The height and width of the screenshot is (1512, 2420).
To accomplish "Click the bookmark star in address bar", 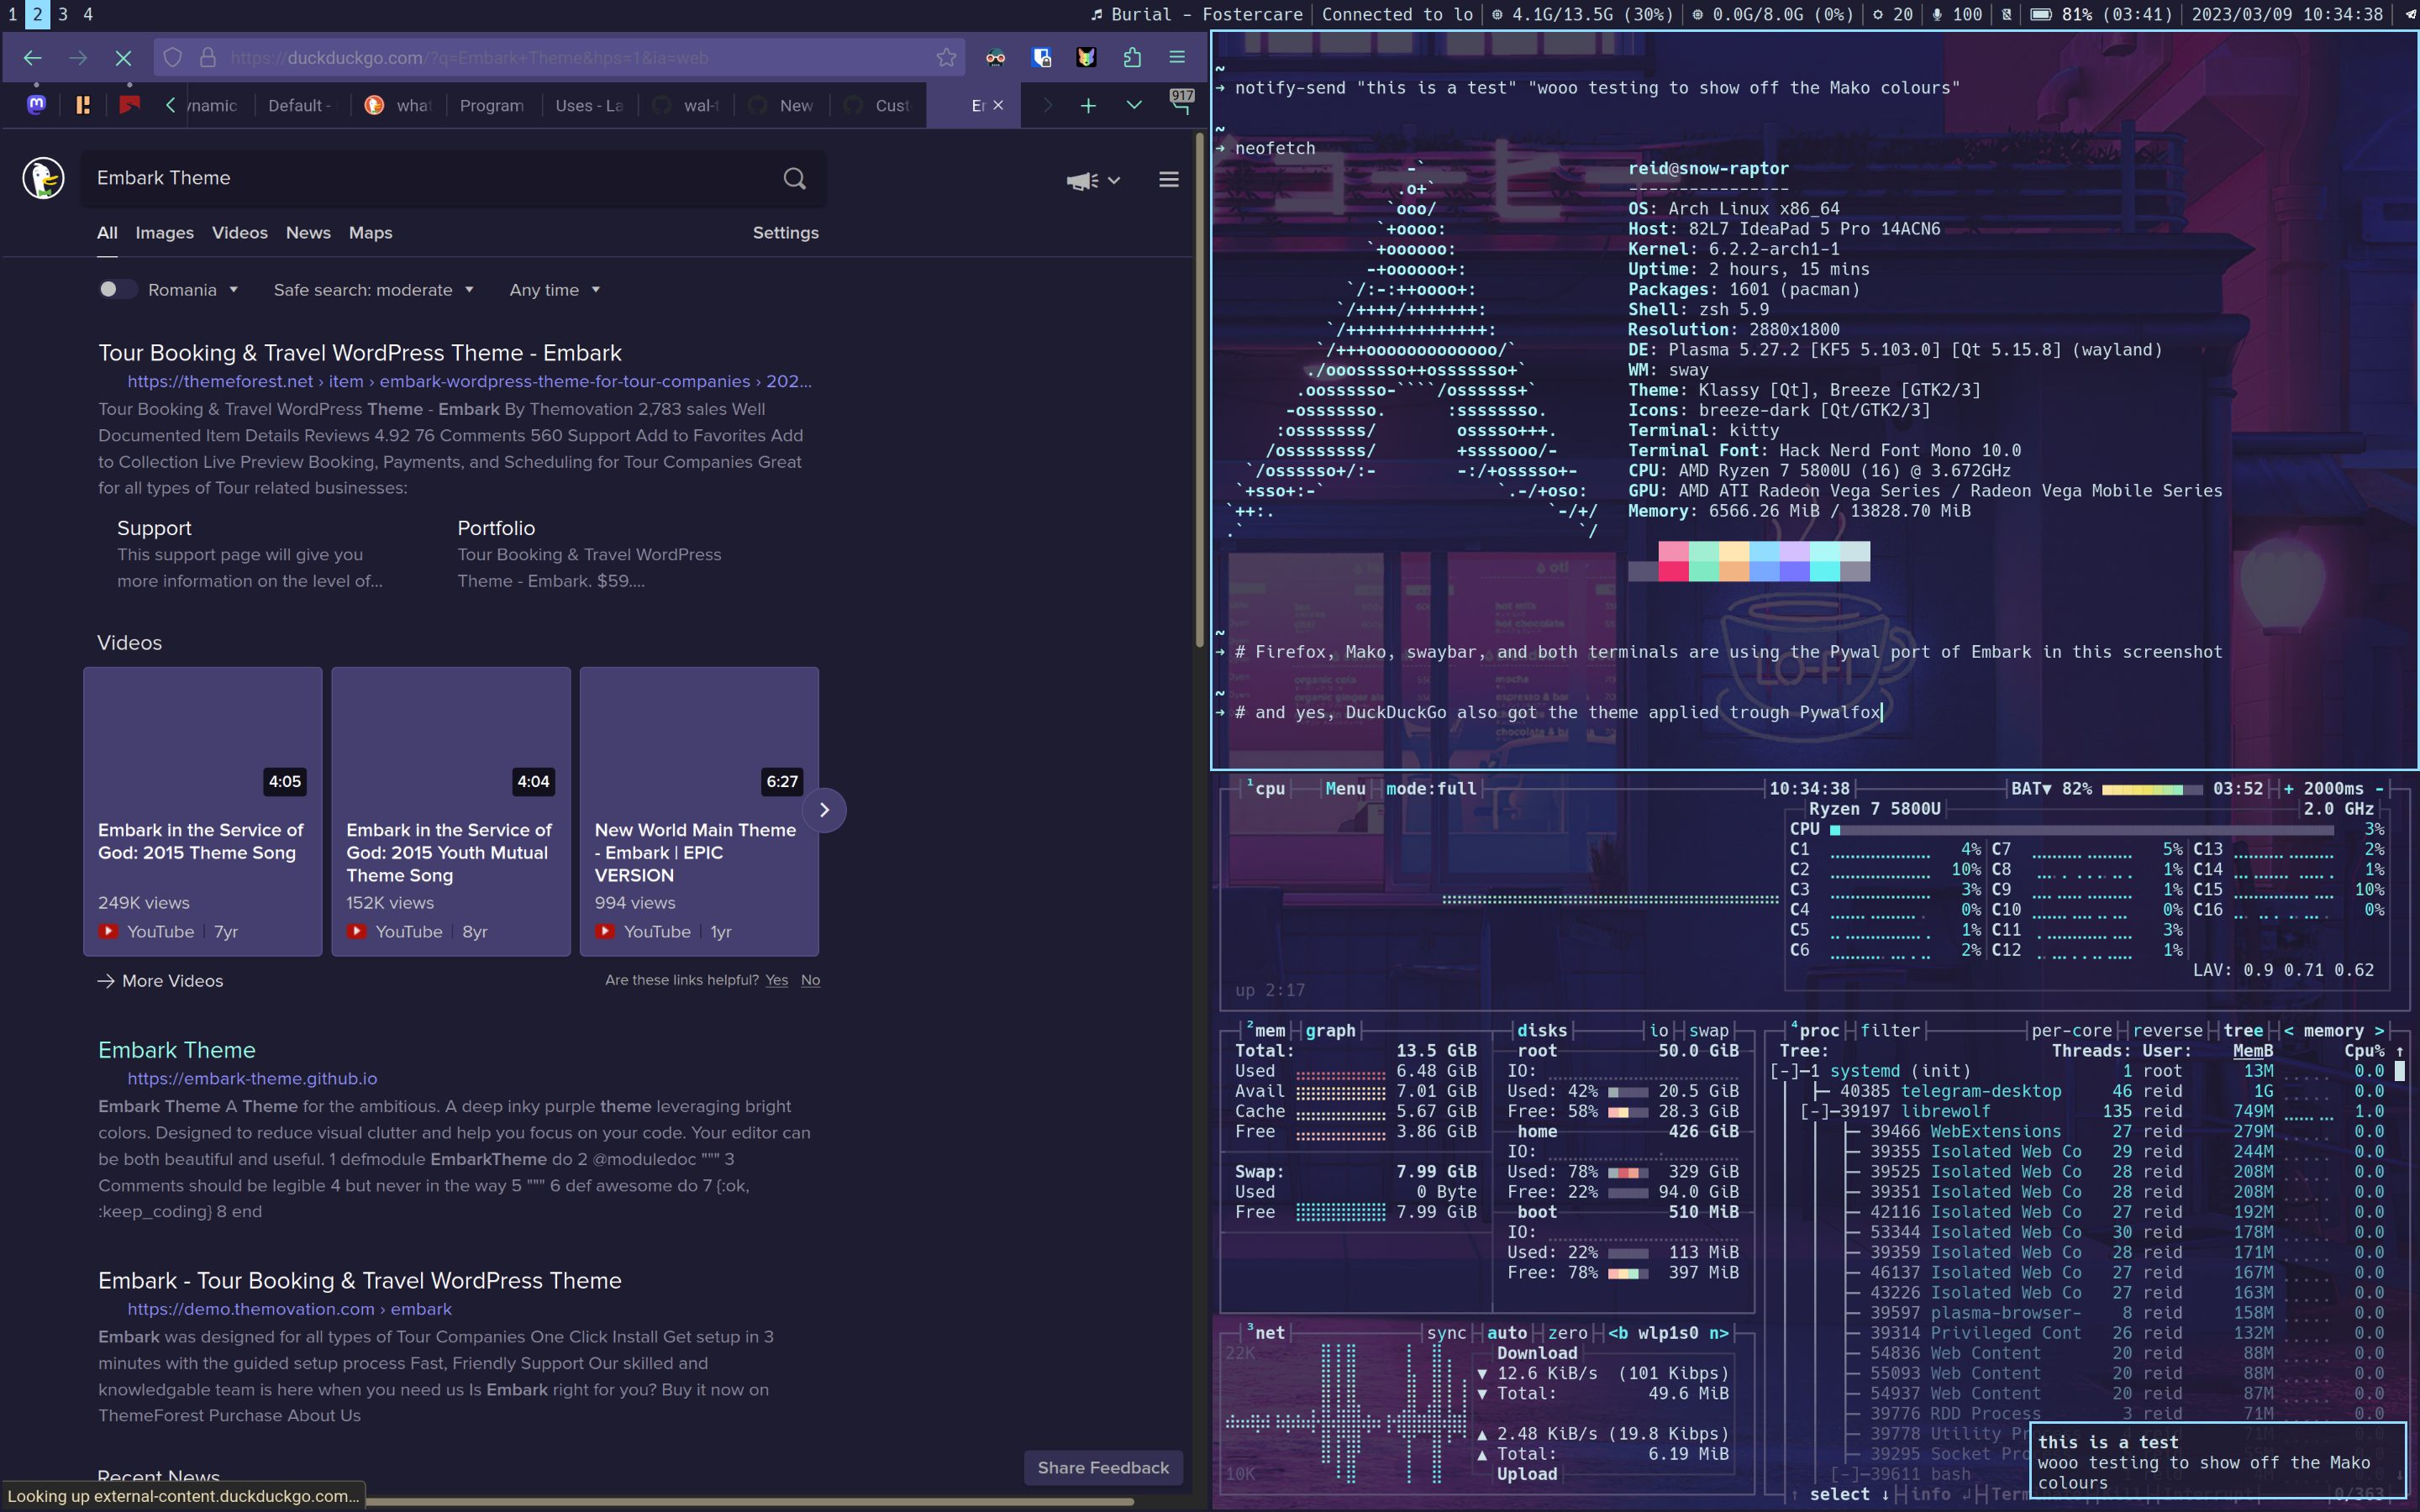I will (x=945, y=58).
